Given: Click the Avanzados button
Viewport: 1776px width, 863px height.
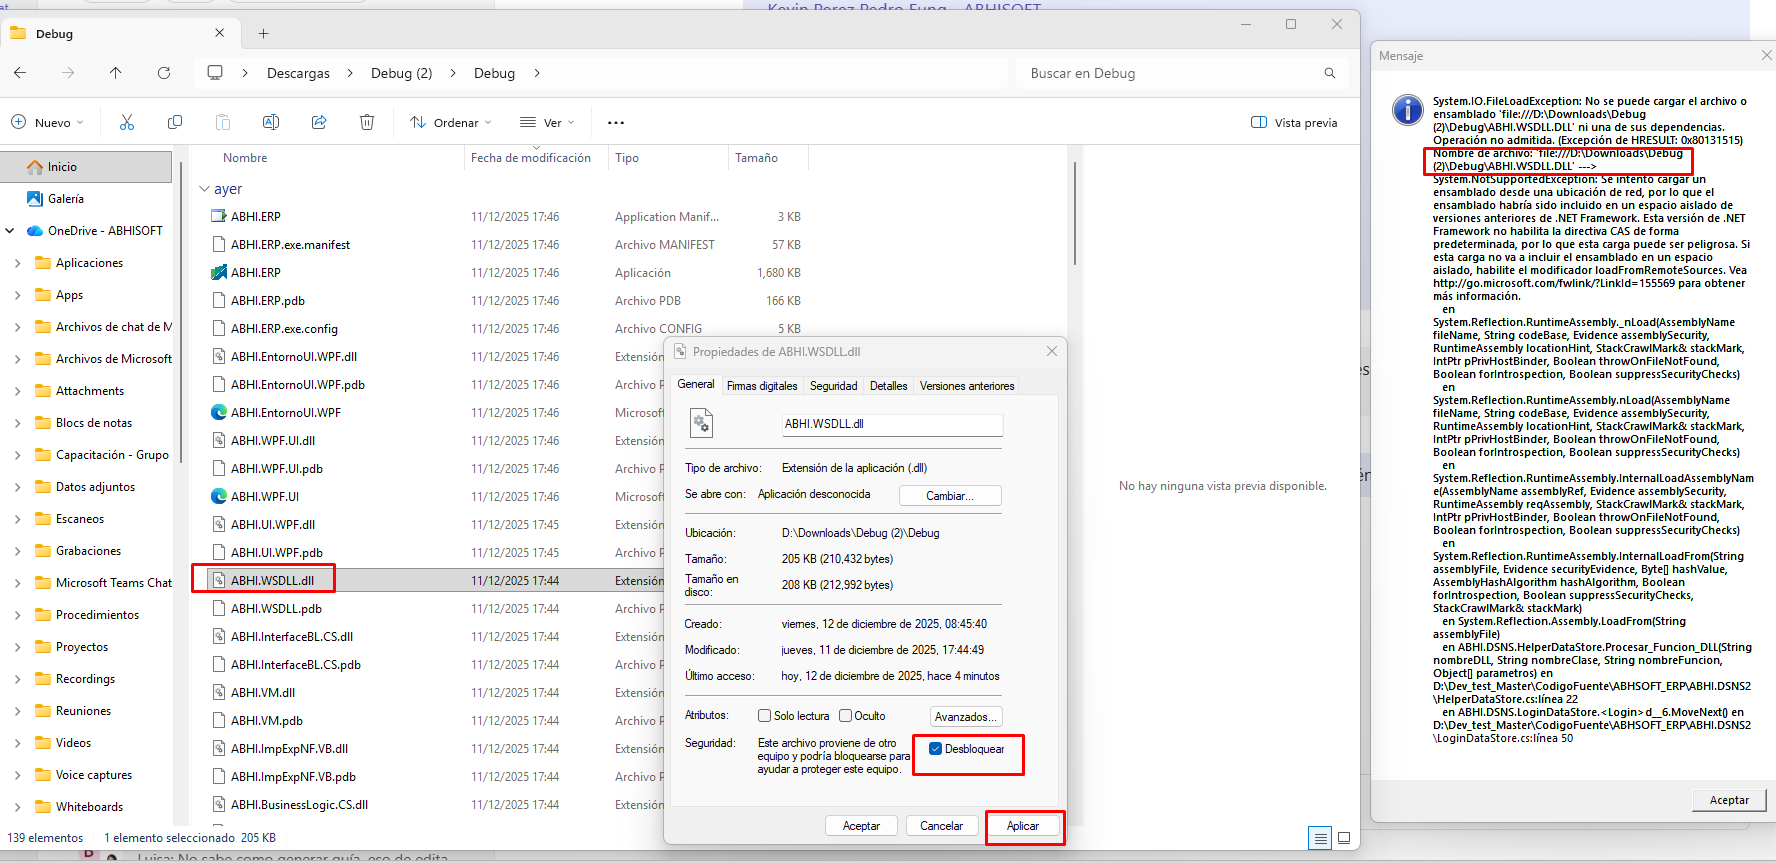Looking at the screenshot, I should coord(965,717).
